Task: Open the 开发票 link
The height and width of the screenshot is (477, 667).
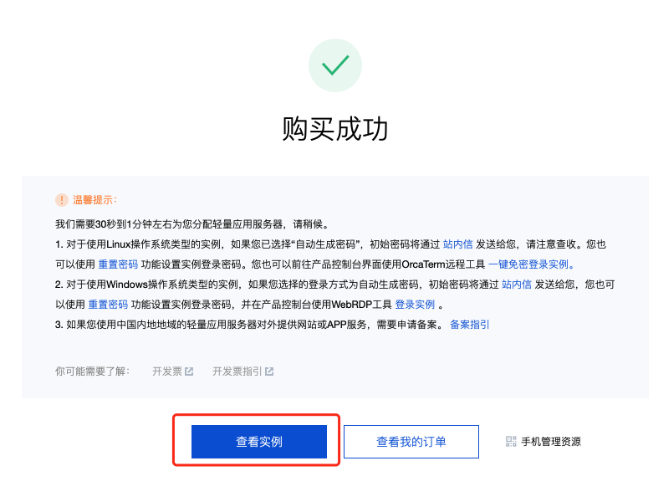Action: pyautogui.click(x=167, y=371)
